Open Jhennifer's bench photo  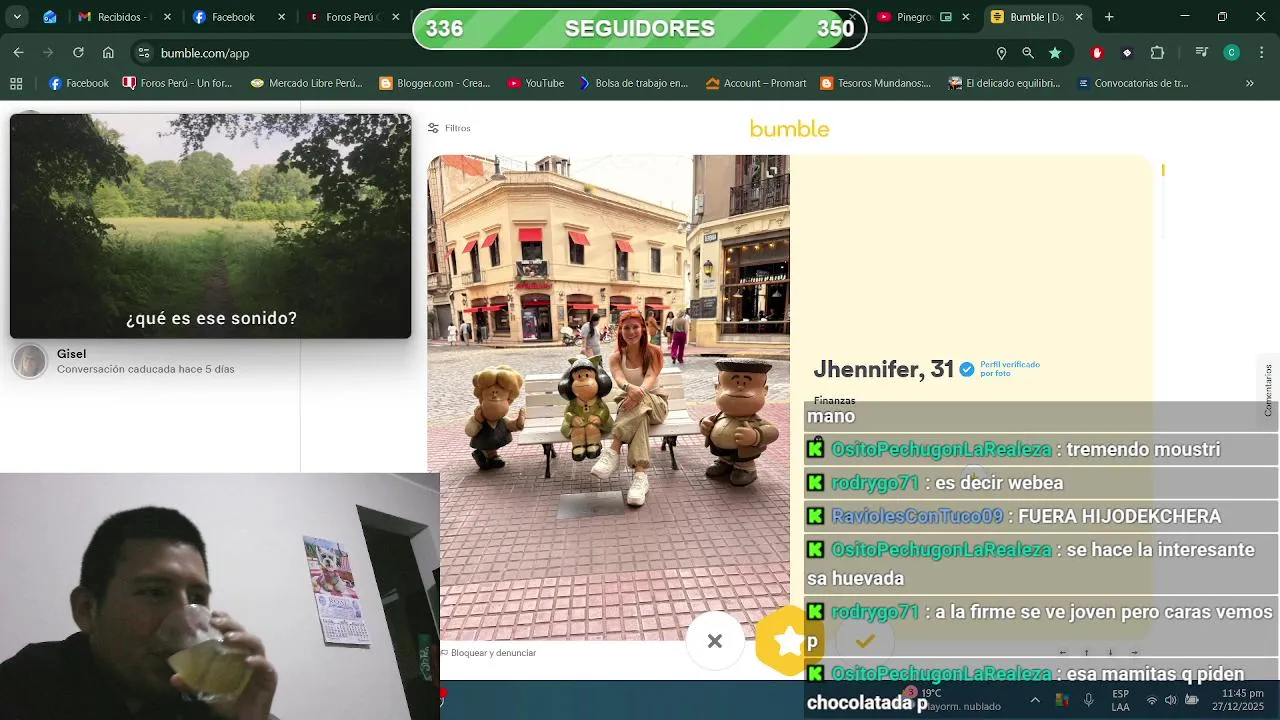[609, 397]
